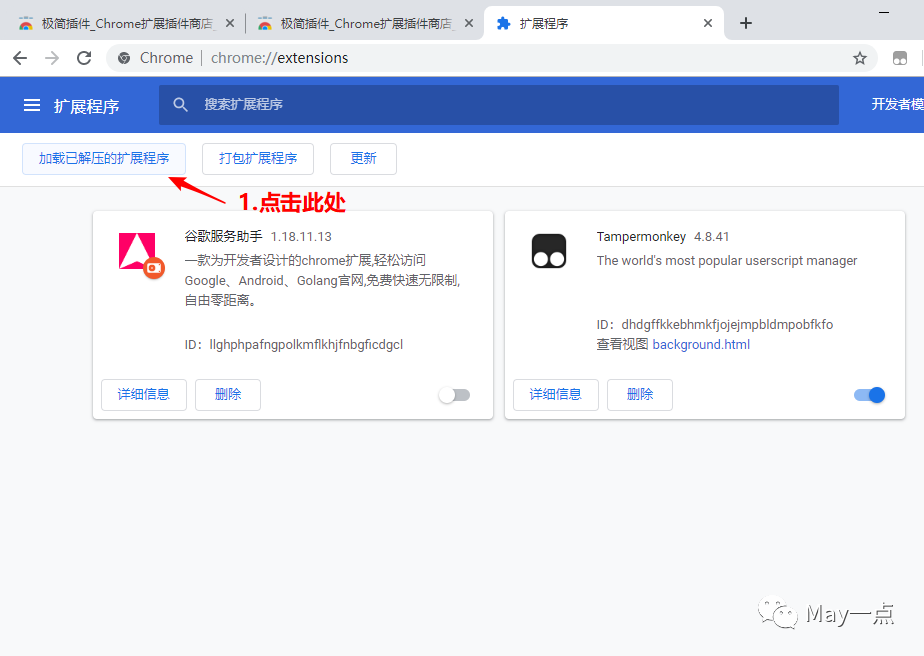Focus the 搜索扩展程序 search field

tap(499, 105)
